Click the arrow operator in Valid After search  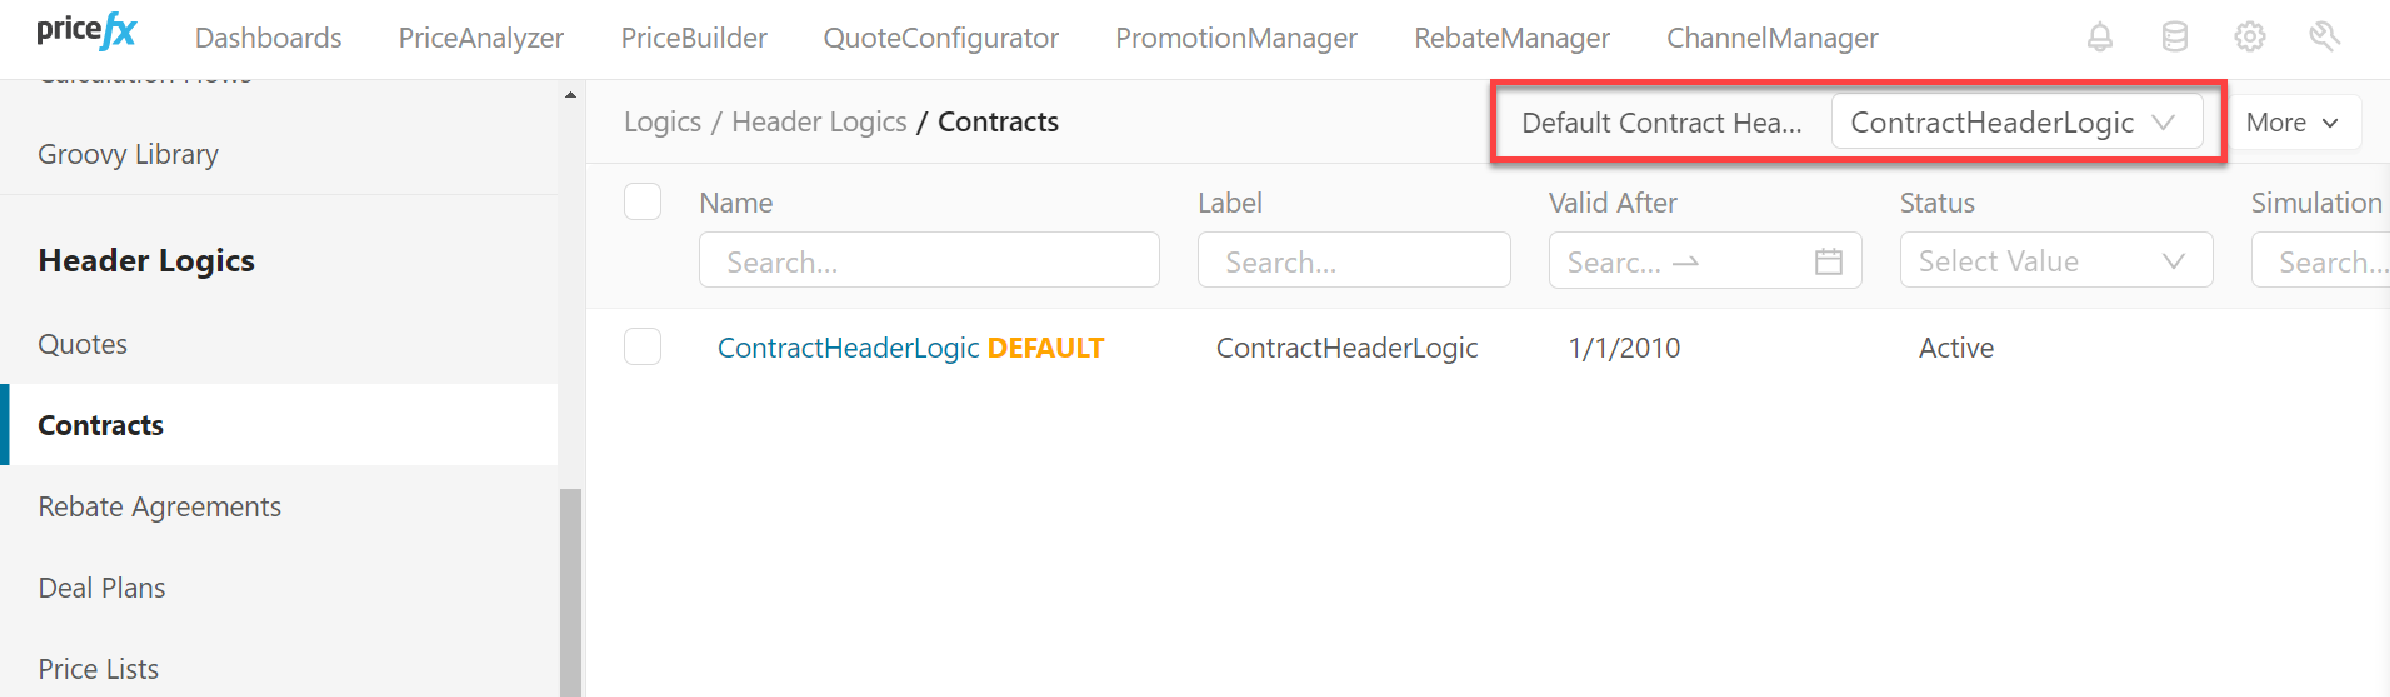click(1687, 262)
